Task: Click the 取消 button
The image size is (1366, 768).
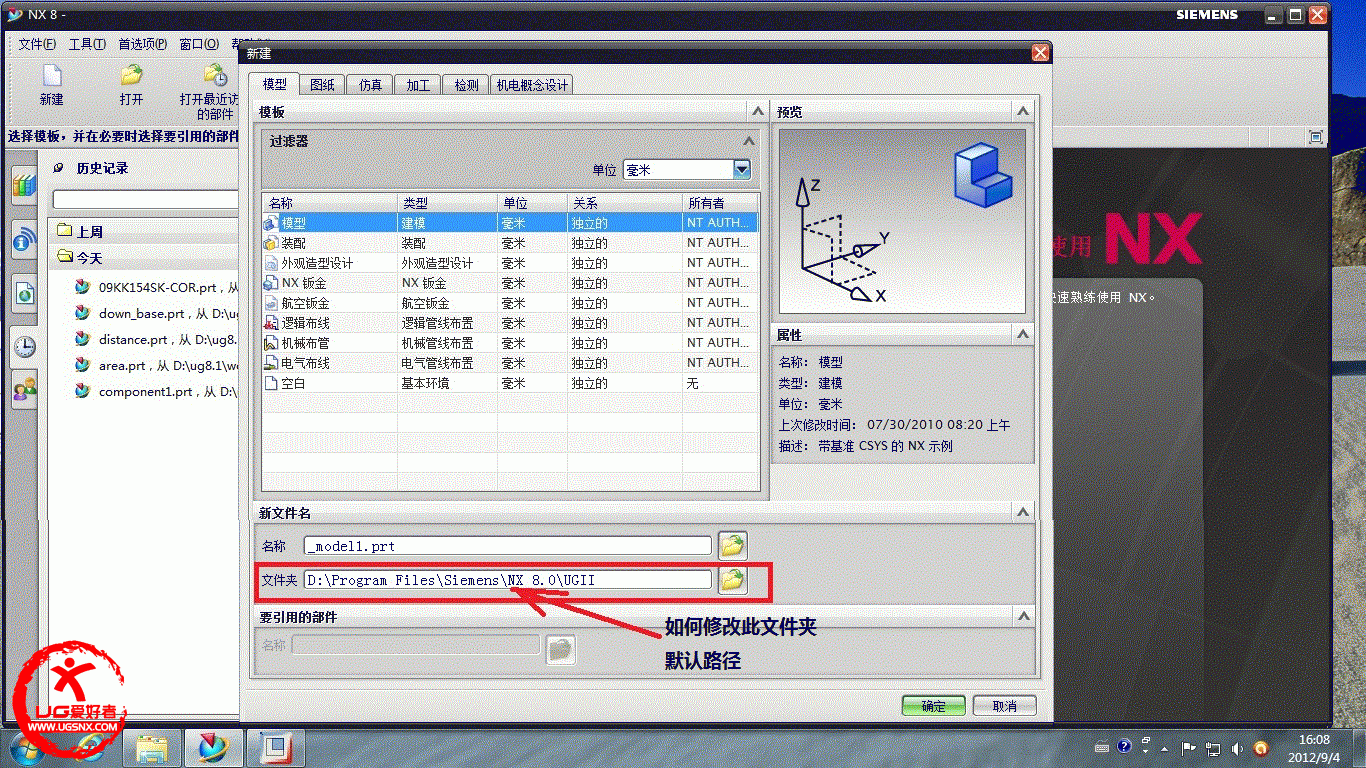Action: (1005, 706)
